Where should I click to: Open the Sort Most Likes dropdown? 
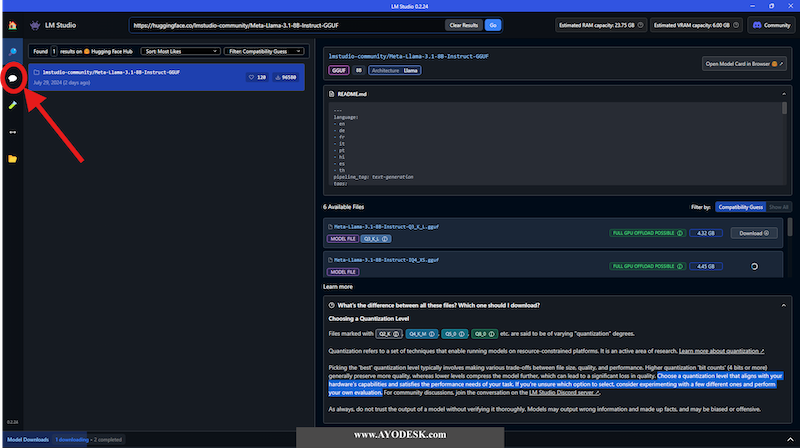181,51
